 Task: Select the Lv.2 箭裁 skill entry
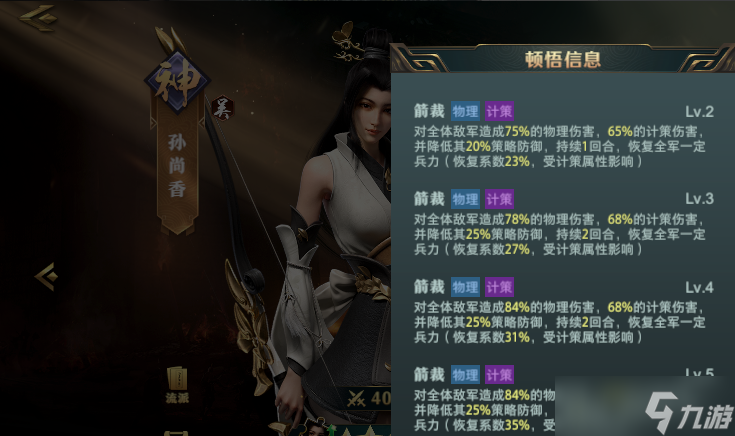pos(563,135)
